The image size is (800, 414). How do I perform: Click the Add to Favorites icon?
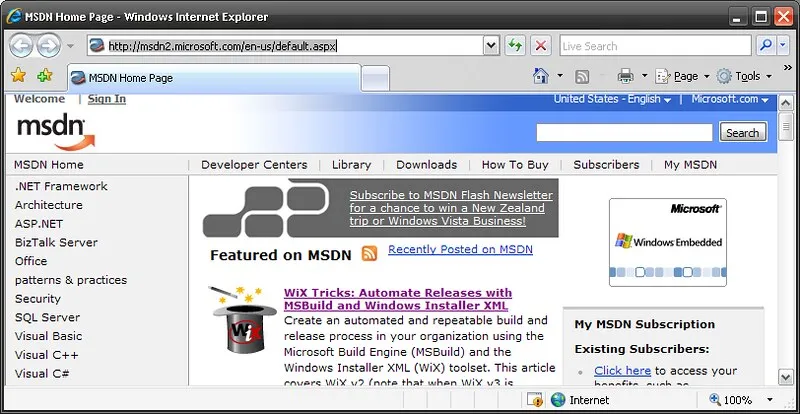(x=45, y=76)
